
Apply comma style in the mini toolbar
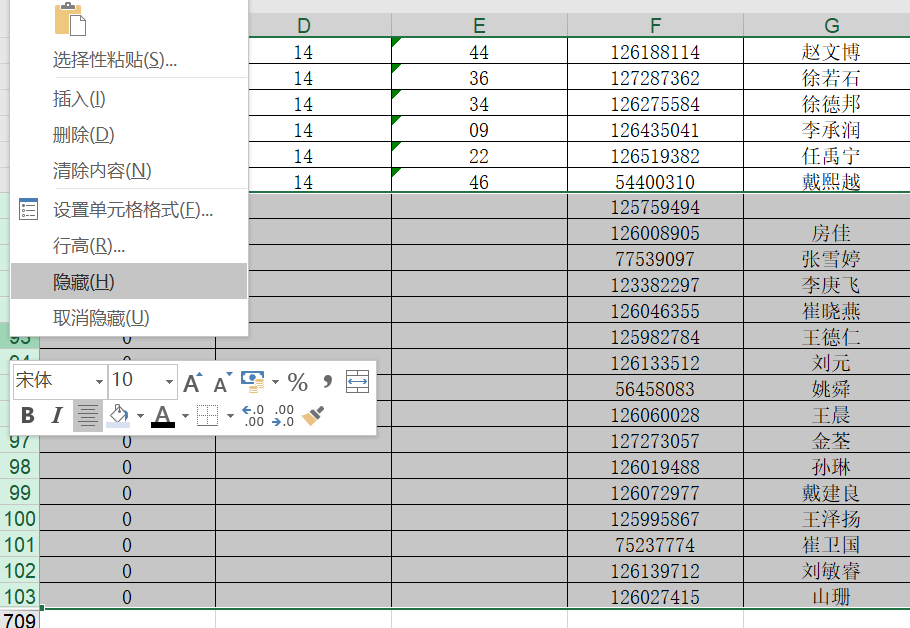pos(327,381)
